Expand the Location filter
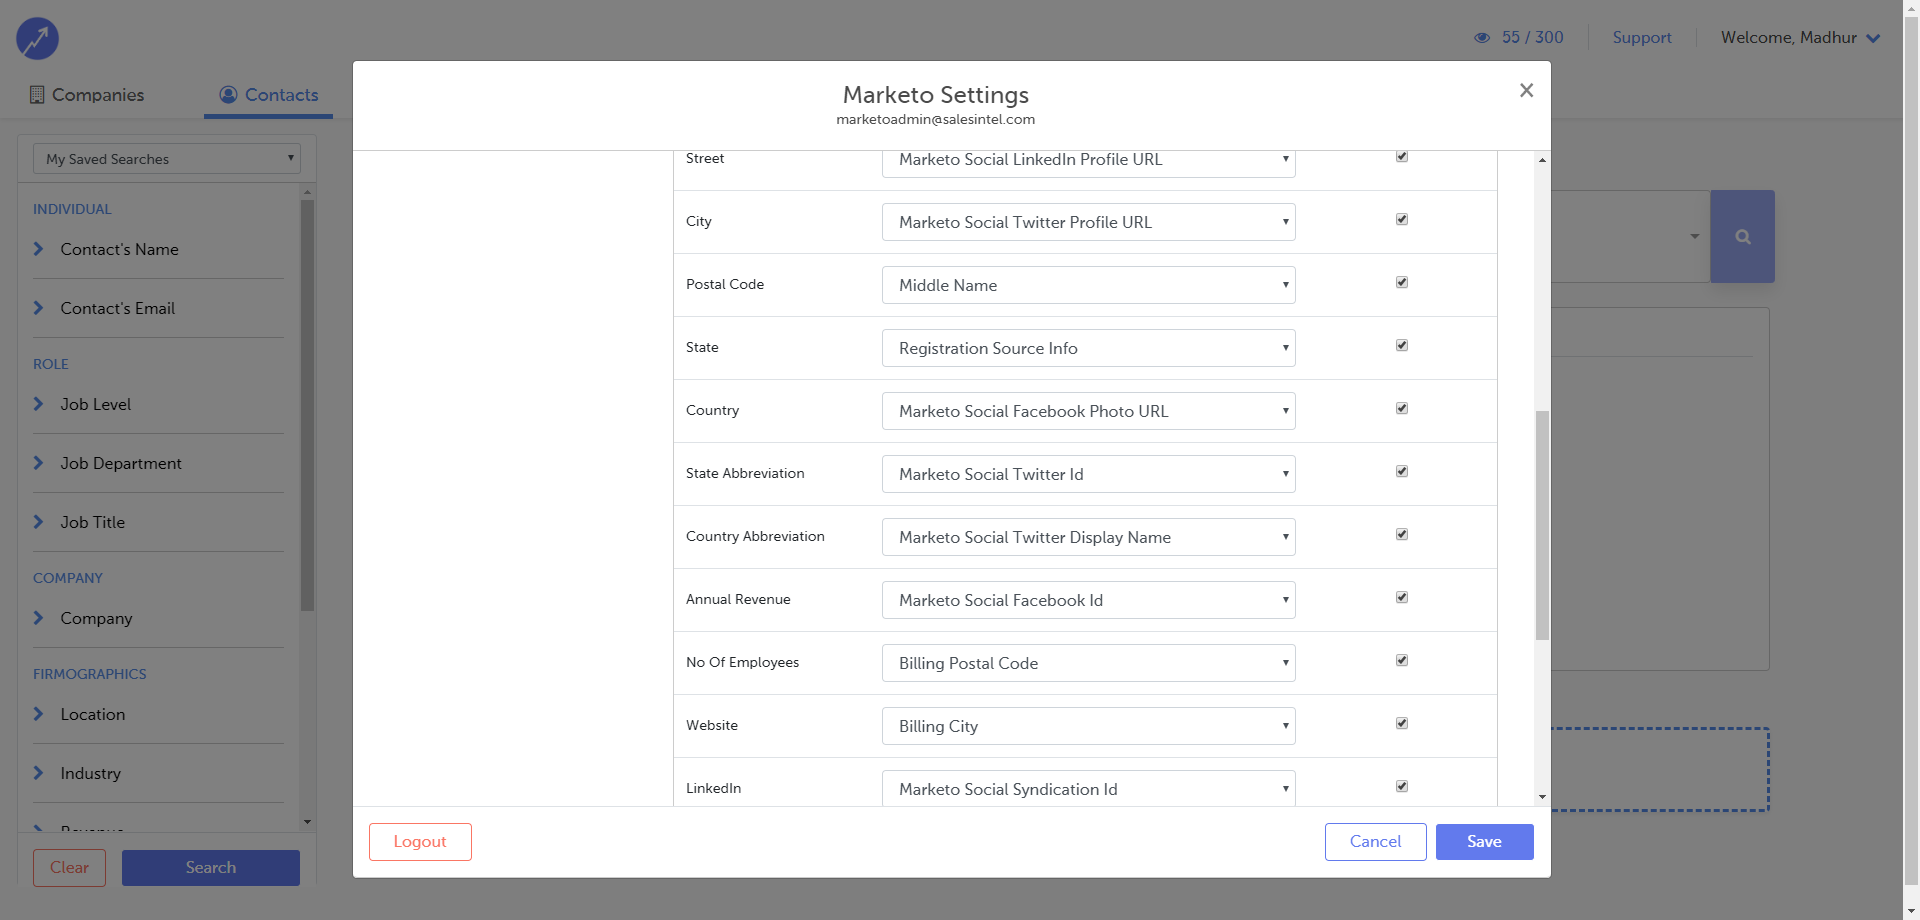This screenshot has width=1920, height=920. click(158, 714)
